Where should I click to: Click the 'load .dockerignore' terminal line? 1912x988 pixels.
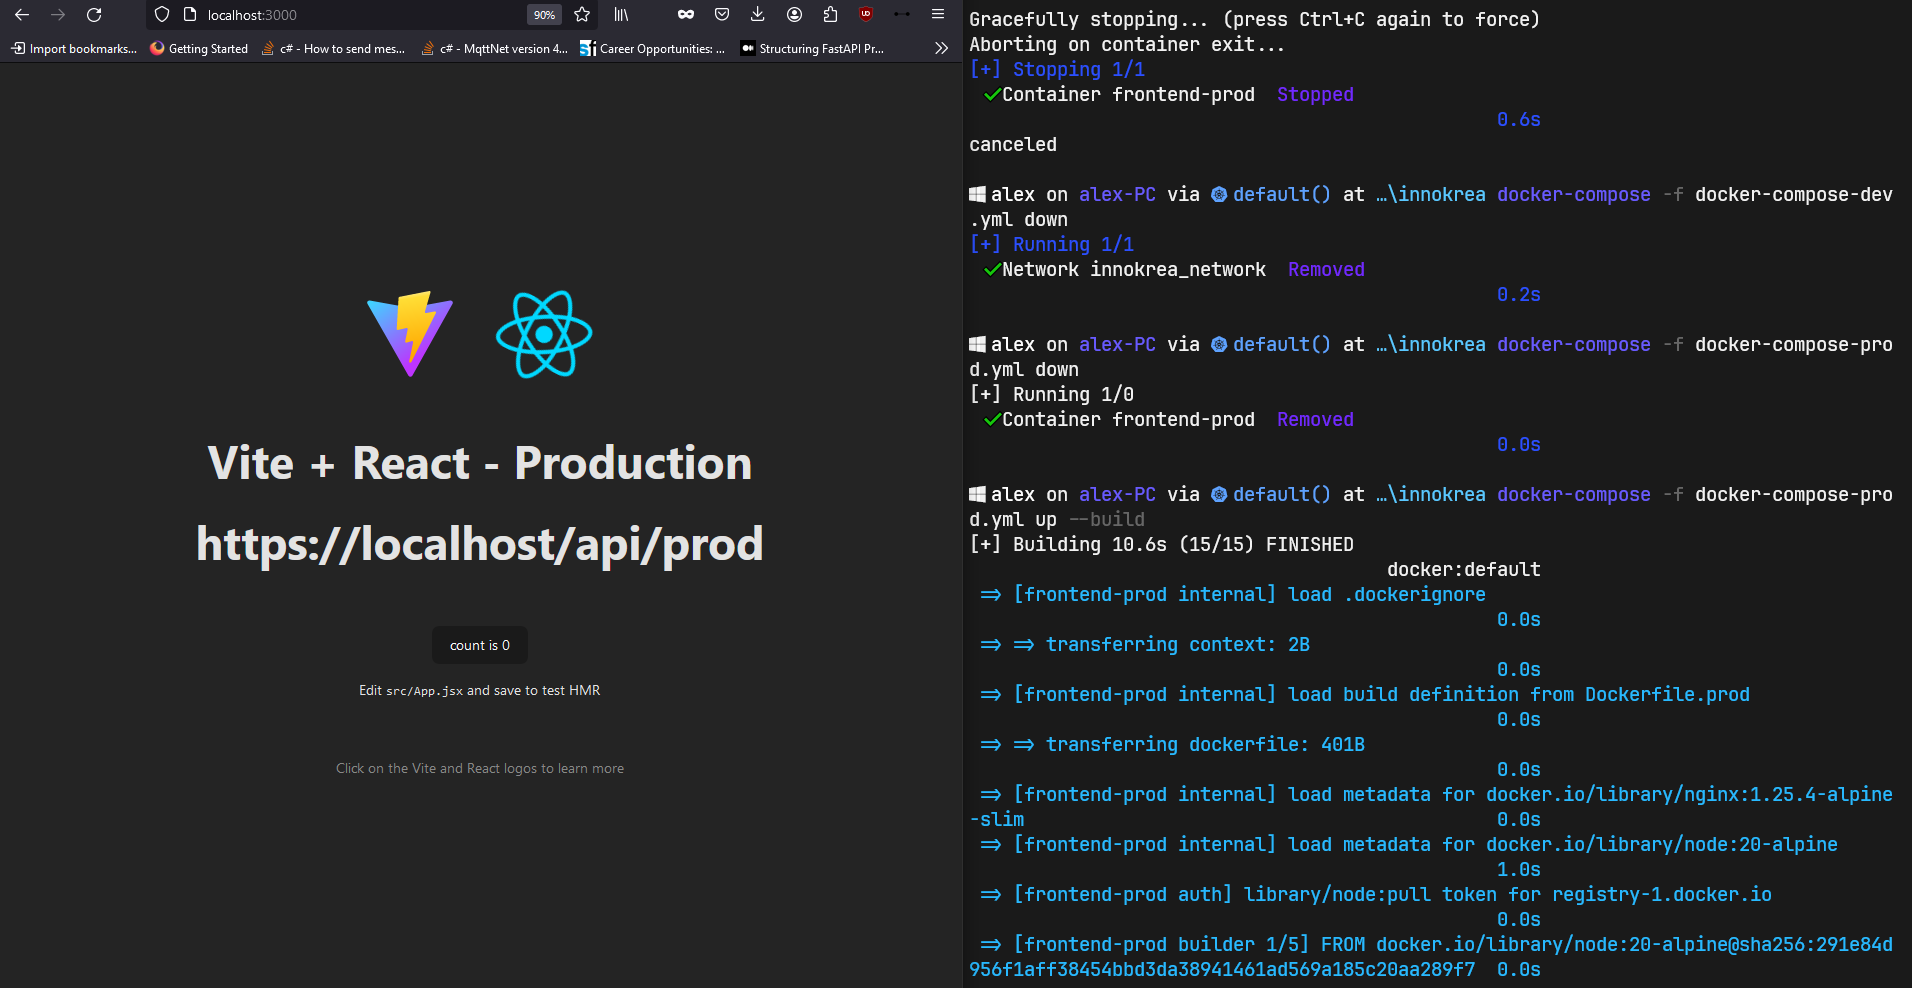(x=1233, y=594)
